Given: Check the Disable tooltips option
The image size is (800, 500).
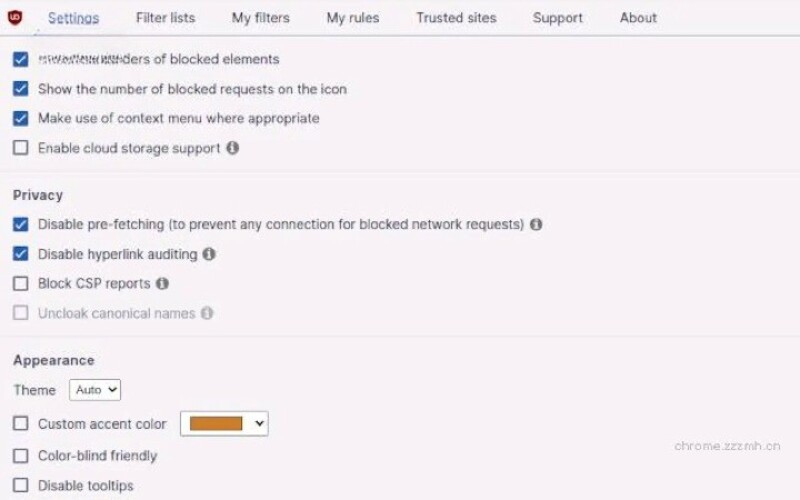Looking at the screenshot, I should [x=21, y=486].
